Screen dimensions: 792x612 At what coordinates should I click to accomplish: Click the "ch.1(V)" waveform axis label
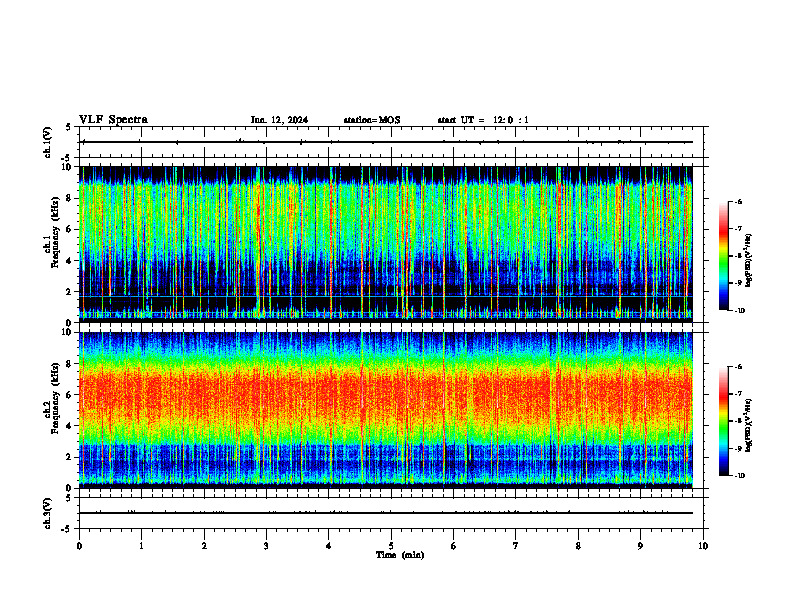click(x=48, y=142)
